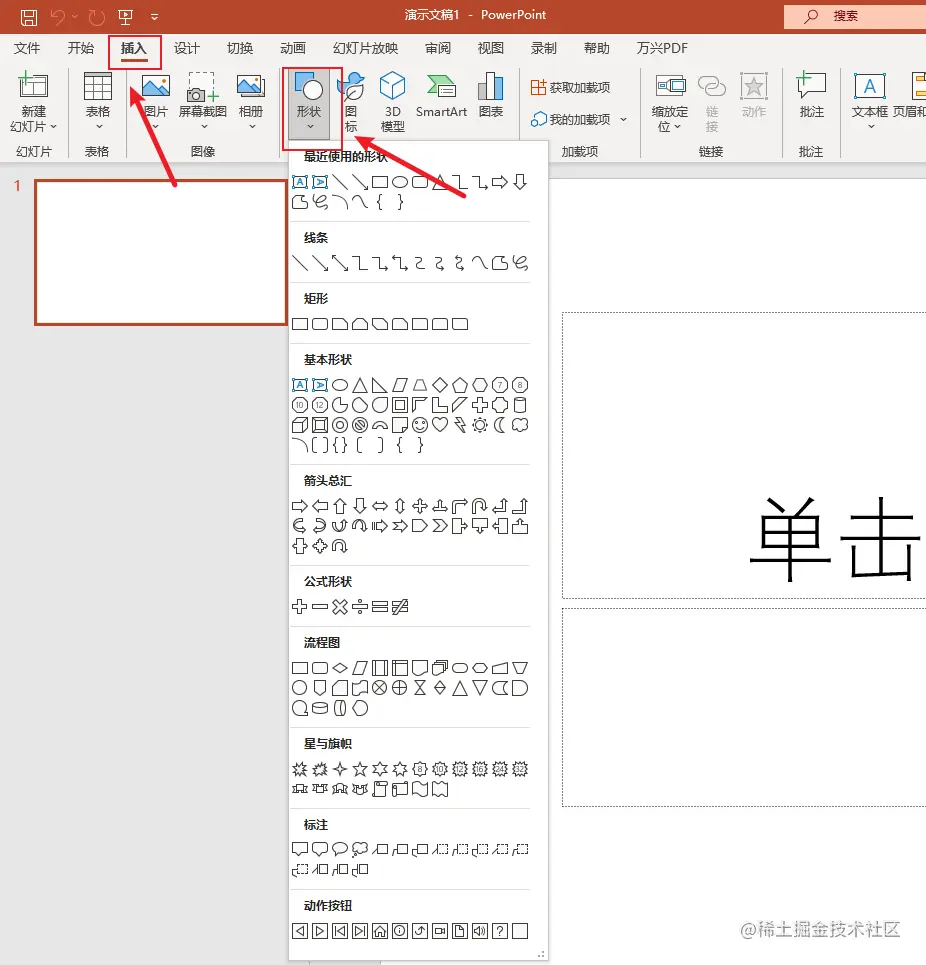The width and height of the screenshot is (926, 965).
Task: Select the 4-point star shape
Action: pos(340,769)
